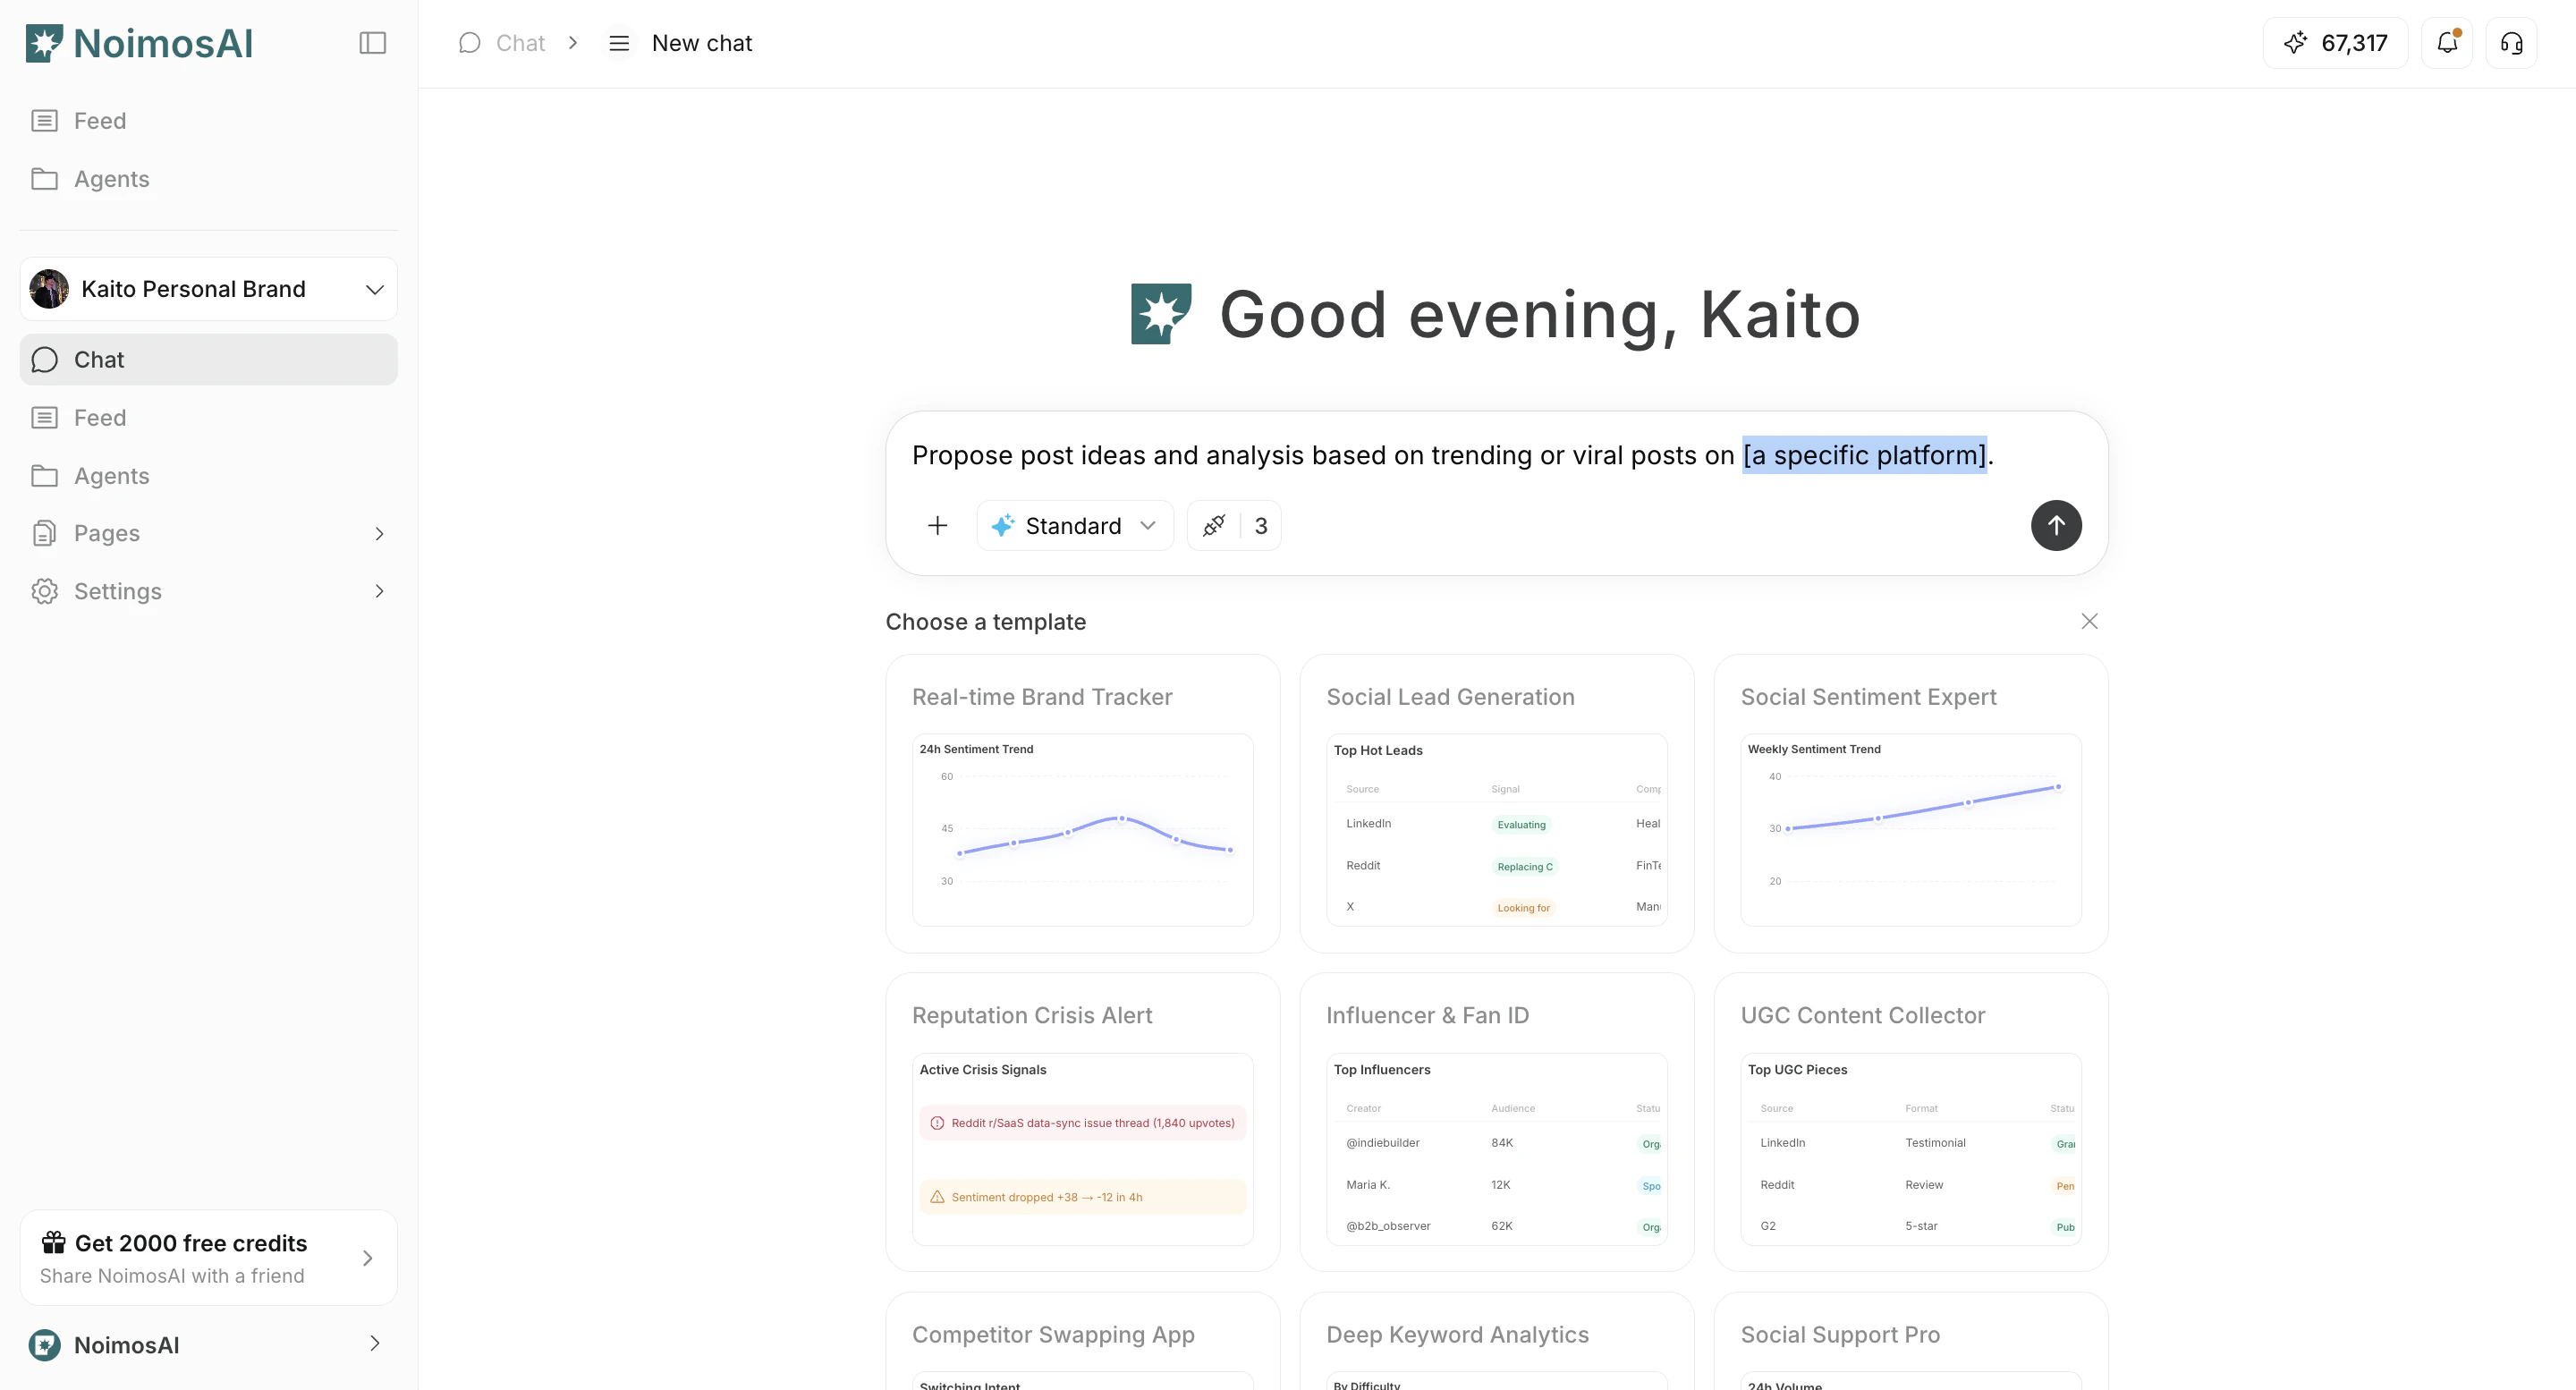Click the Top Hot Leads table title
Viewport: 2576px width, 1390px height.
(x=1378, y=750)
